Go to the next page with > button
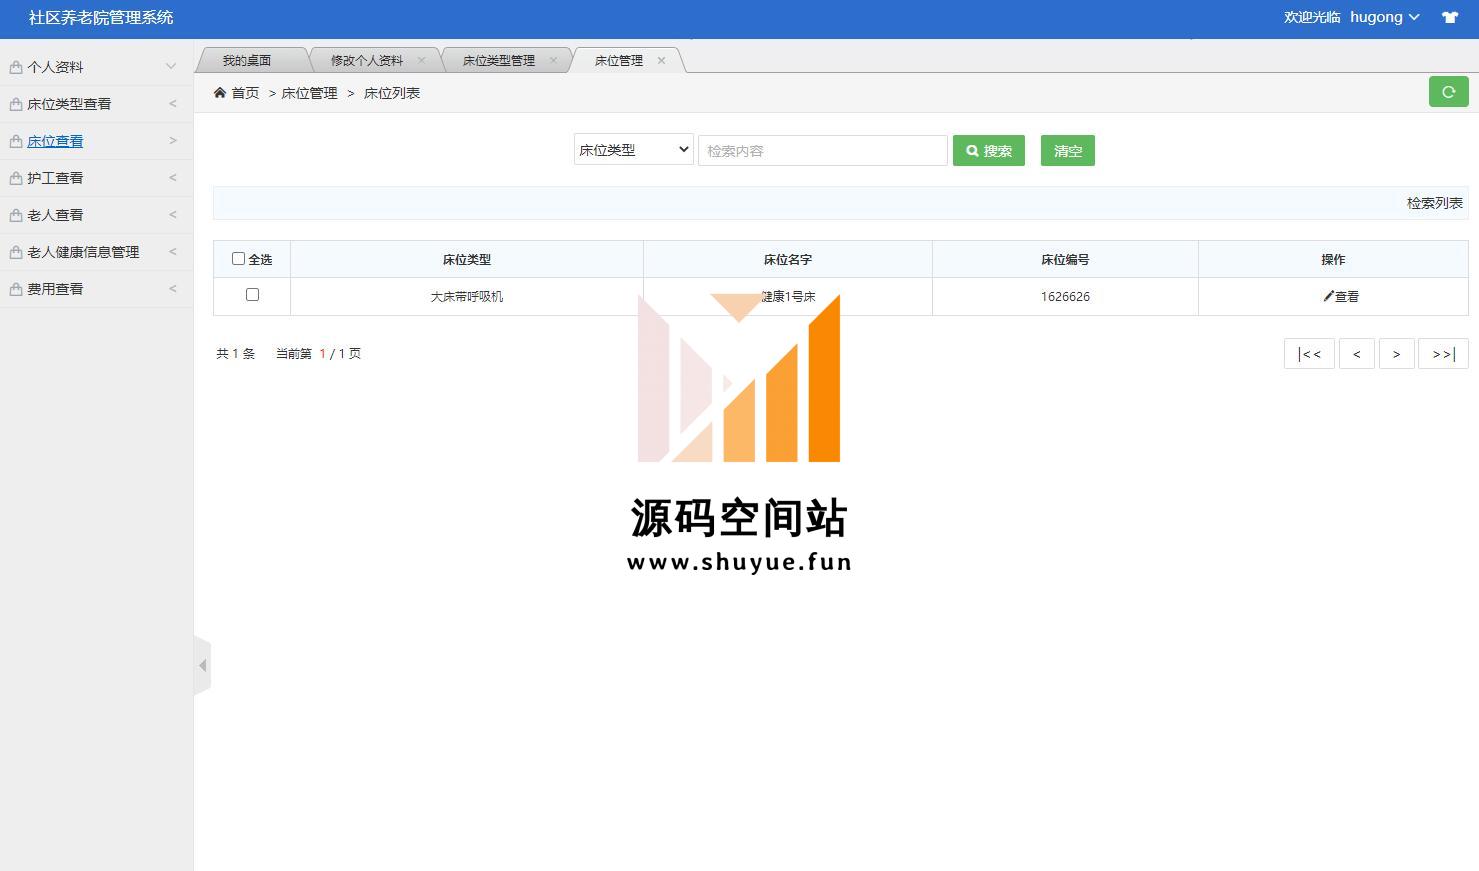The image size is (1479, 871). 1397,354
